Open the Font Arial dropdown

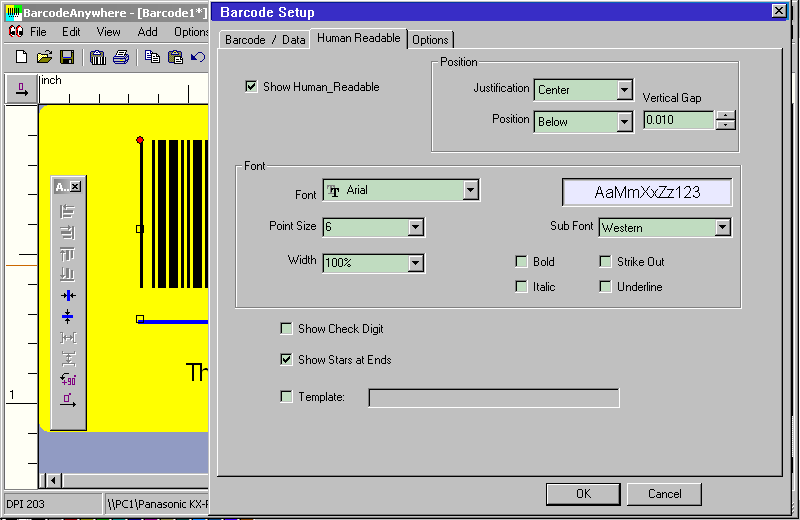470,190
